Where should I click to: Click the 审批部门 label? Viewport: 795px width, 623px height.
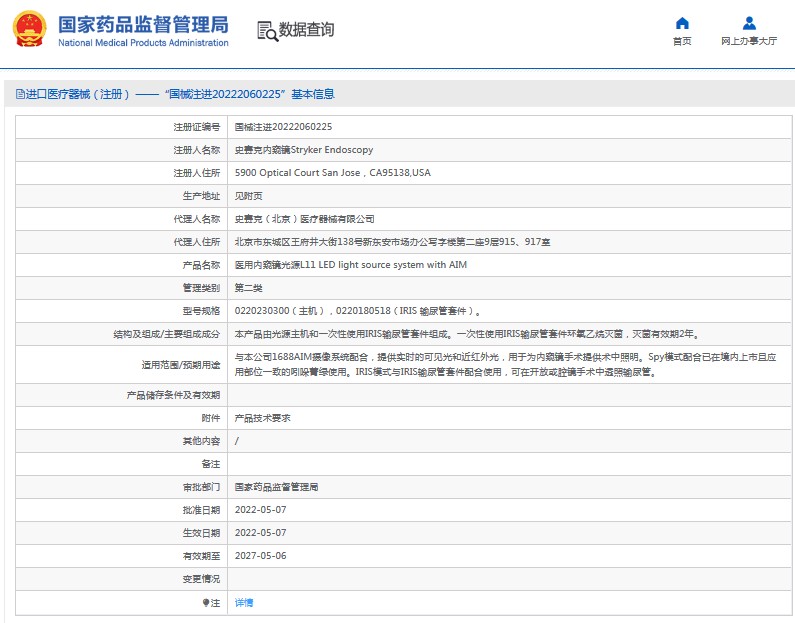tap(201, 487)
